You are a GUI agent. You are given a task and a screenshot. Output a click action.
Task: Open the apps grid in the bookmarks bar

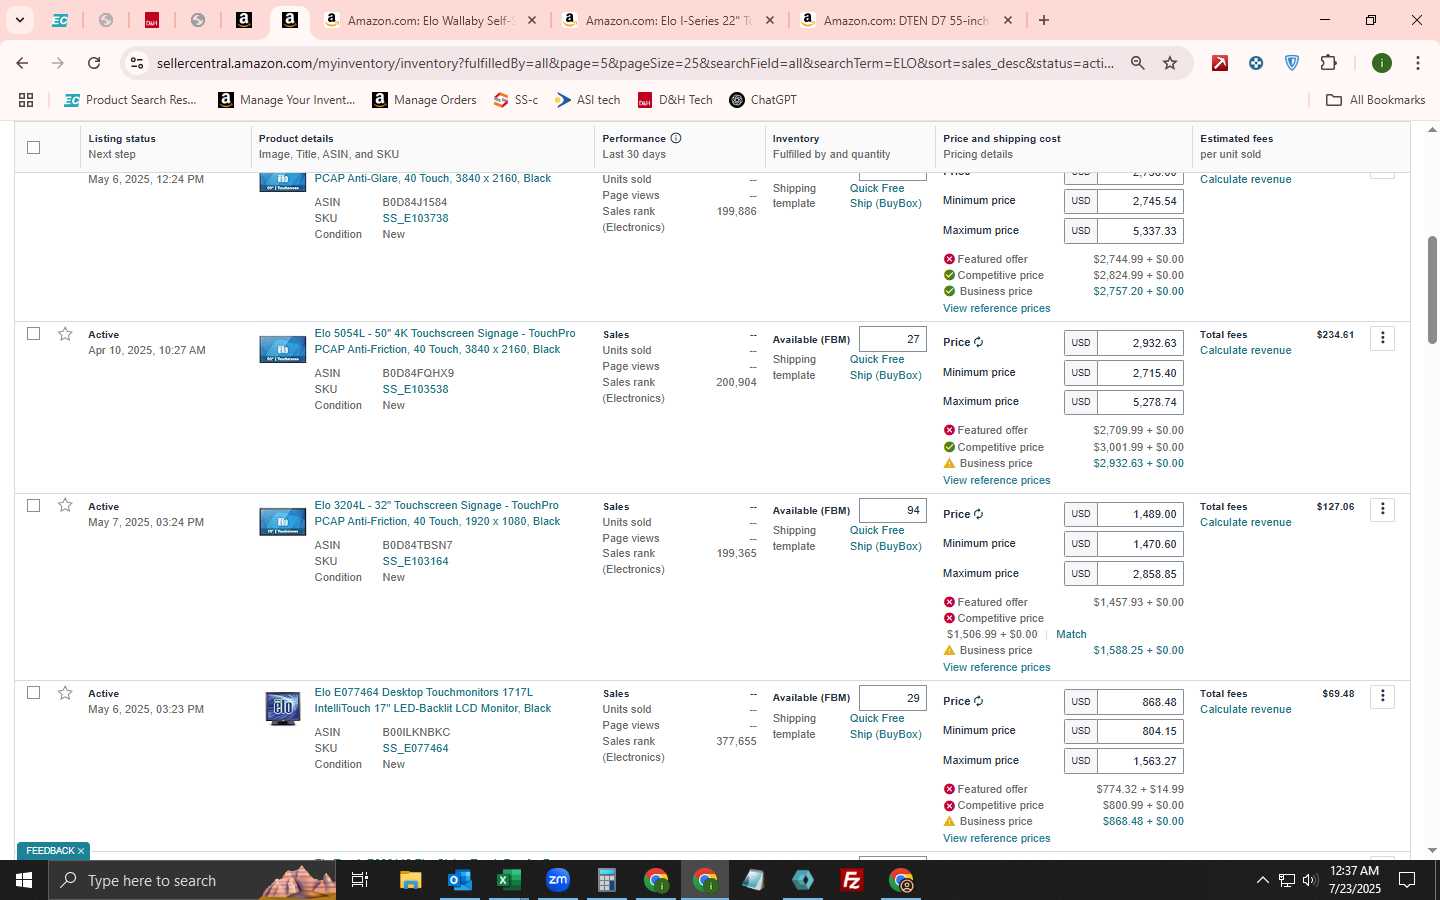point(26,100)
